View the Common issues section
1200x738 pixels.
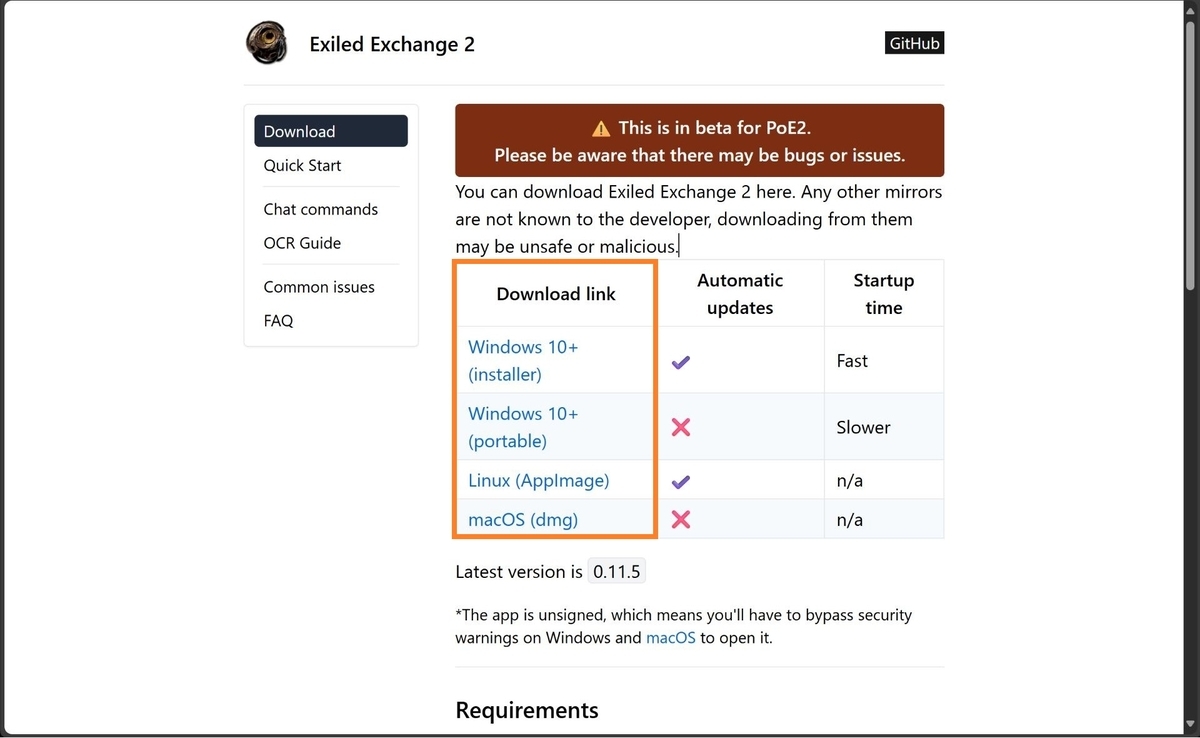pos(319,287)
